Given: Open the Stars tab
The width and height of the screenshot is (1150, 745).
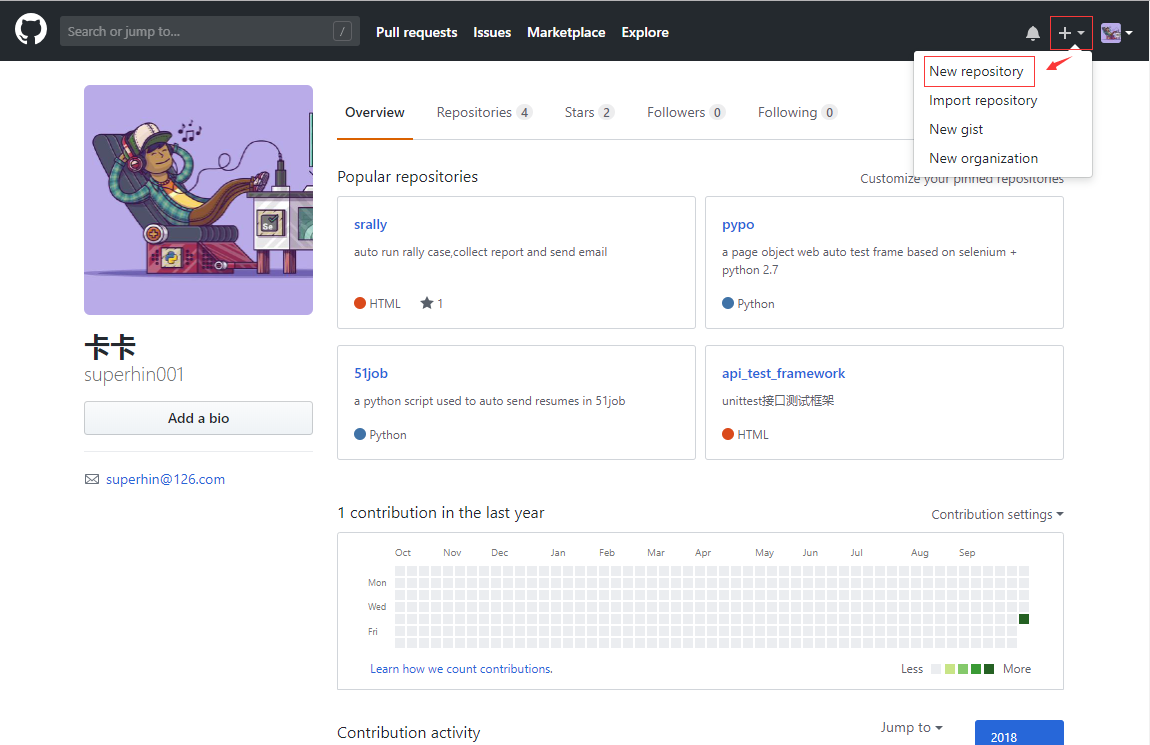Looking at the screenshot, I should pos(588,112).
